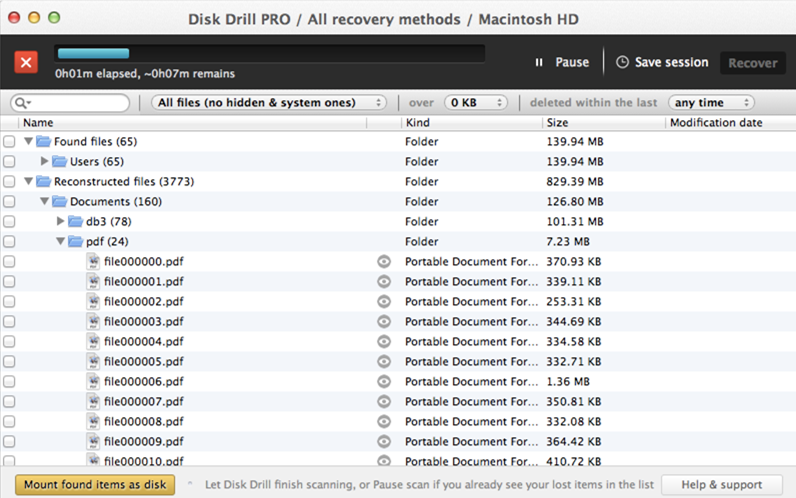This screenshot has width=796, height=498.
Task: Check the db3 (78) checkbox
Action: [x=9, y=221]
